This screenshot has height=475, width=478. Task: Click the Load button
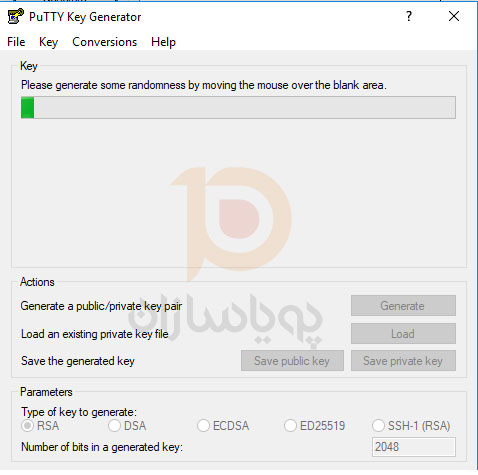403,334
